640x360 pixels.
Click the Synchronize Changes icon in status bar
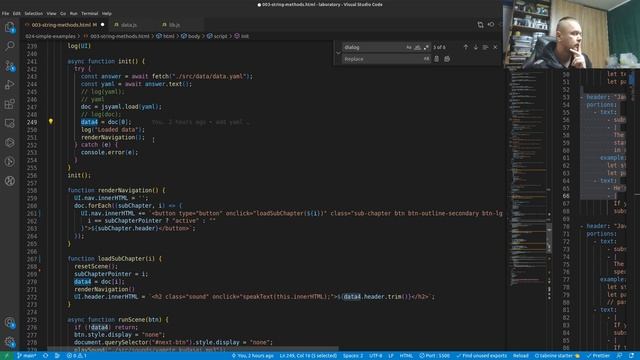point(46,356)
